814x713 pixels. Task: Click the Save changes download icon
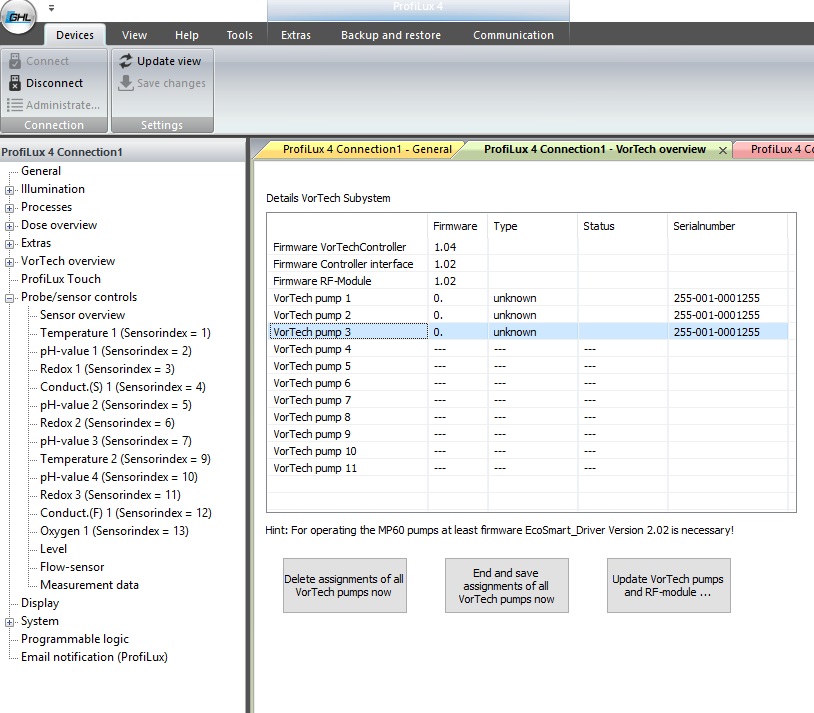(x=126, y=83)
